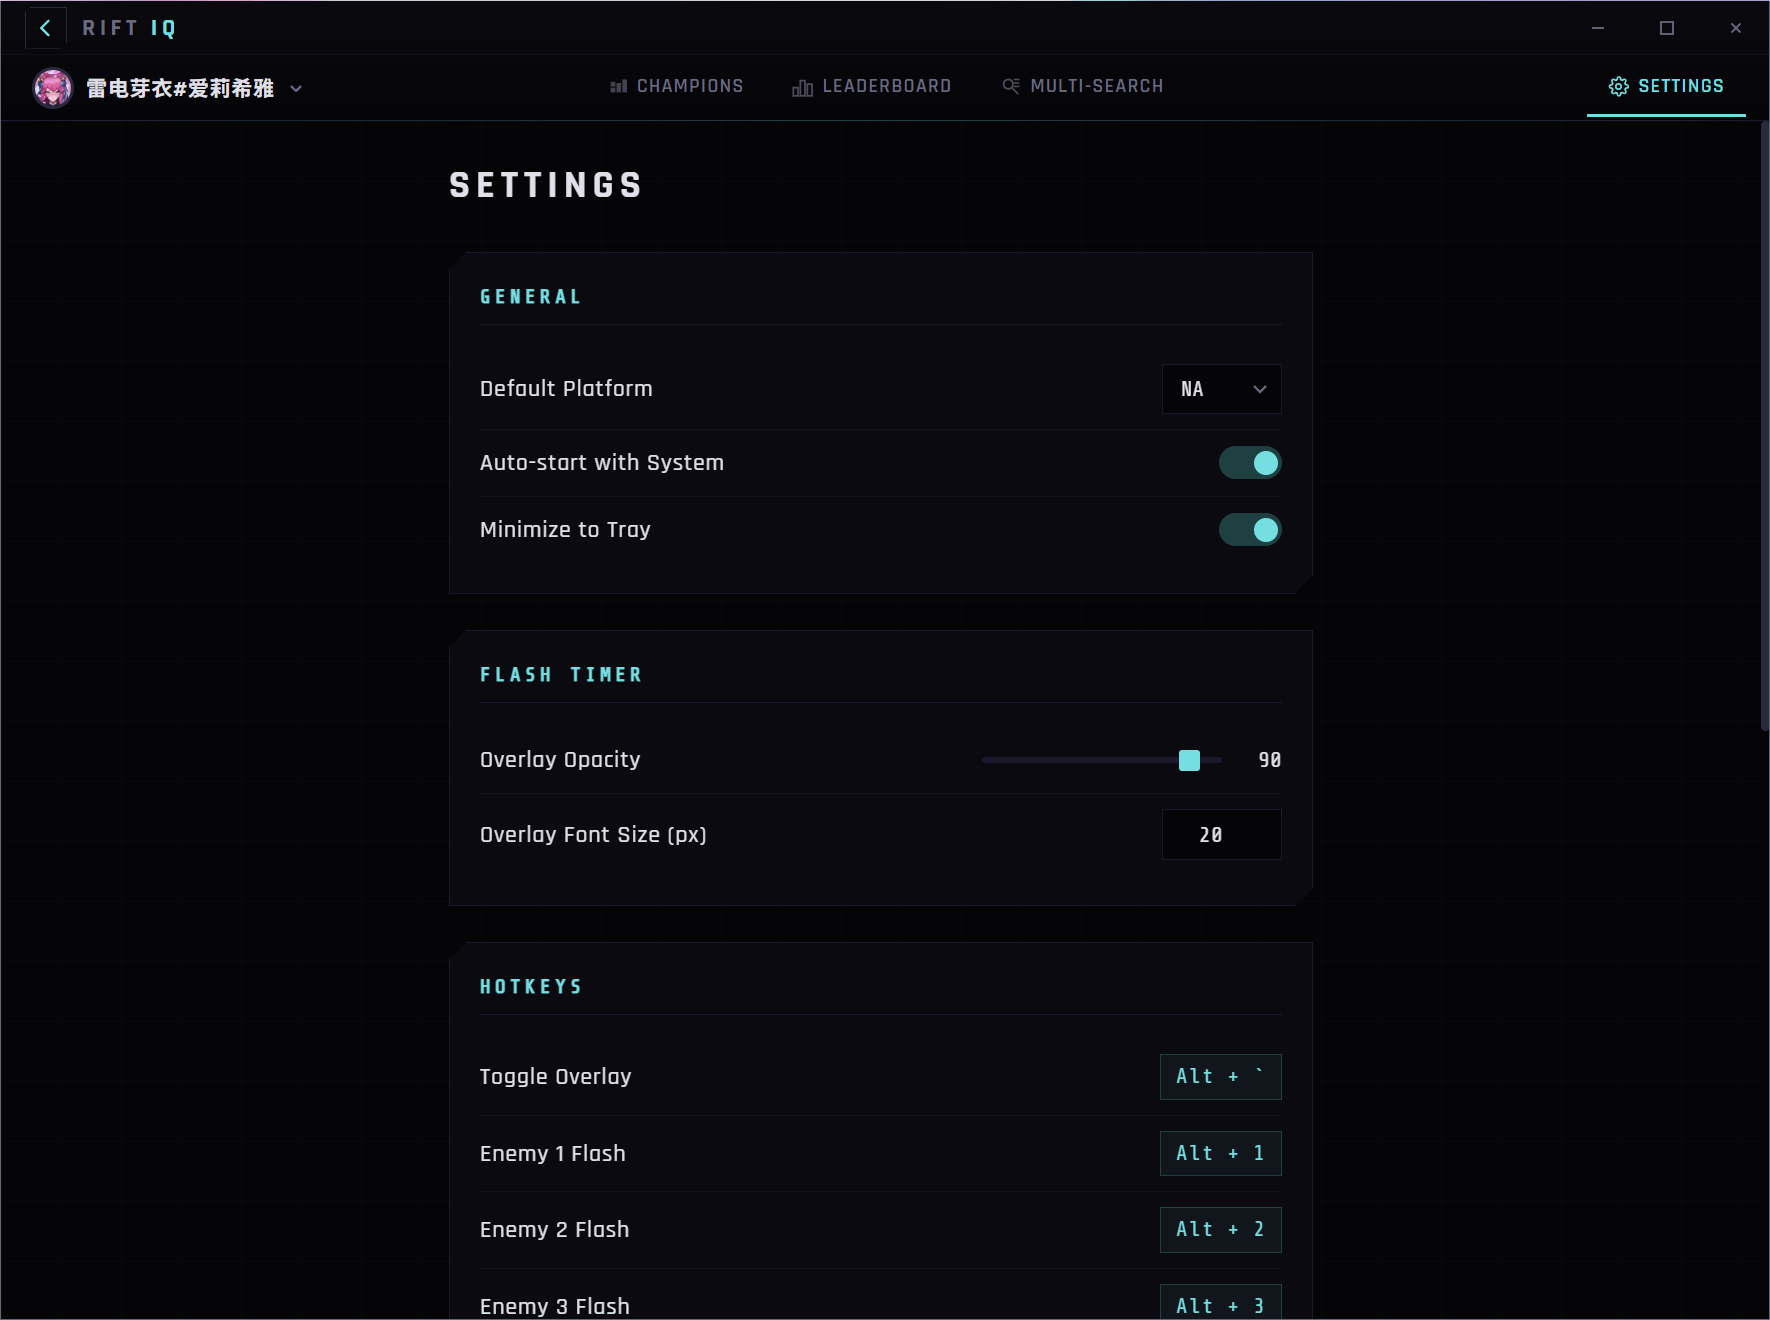Edit the Toggle Overlay hotkey binding
The height and width of the screenshot is (1320, 1770).
pos(1220,1077)
